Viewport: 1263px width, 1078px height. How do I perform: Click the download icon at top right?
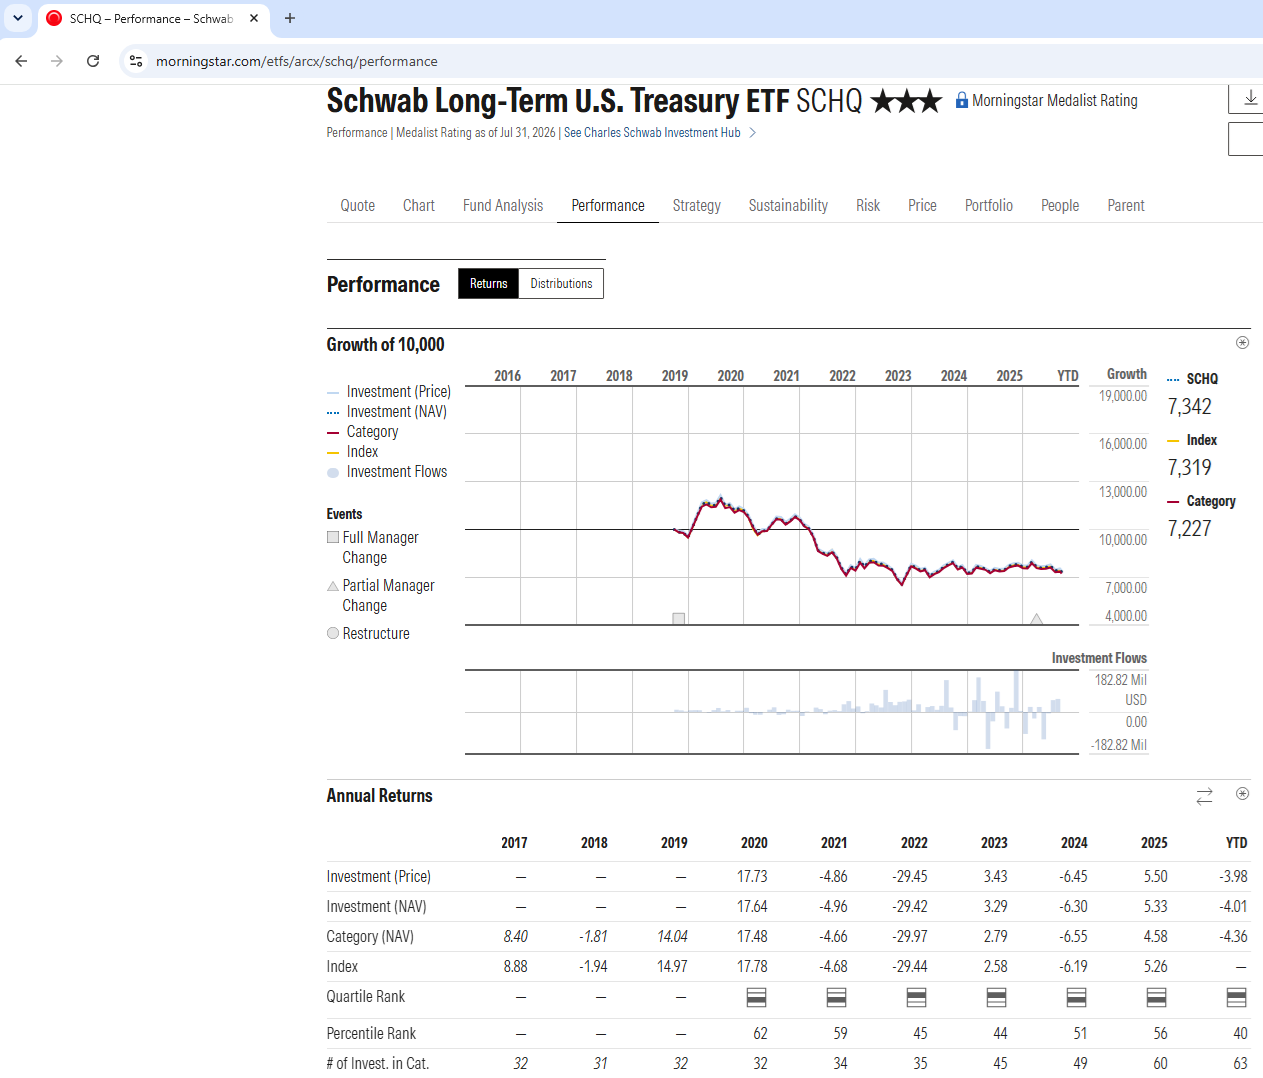click(1250, 98)
